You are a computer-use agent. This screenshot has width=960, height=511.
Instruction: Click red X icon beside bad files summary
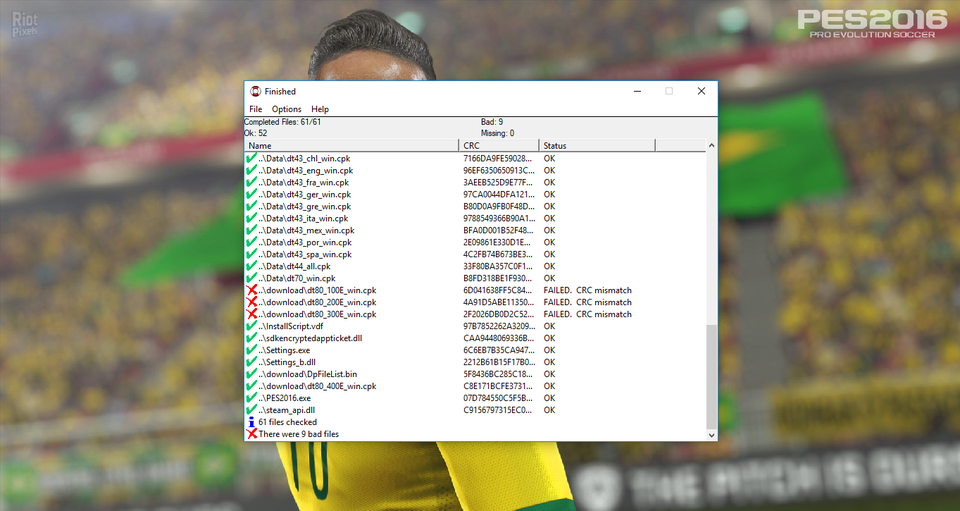(x=252, y=434)
